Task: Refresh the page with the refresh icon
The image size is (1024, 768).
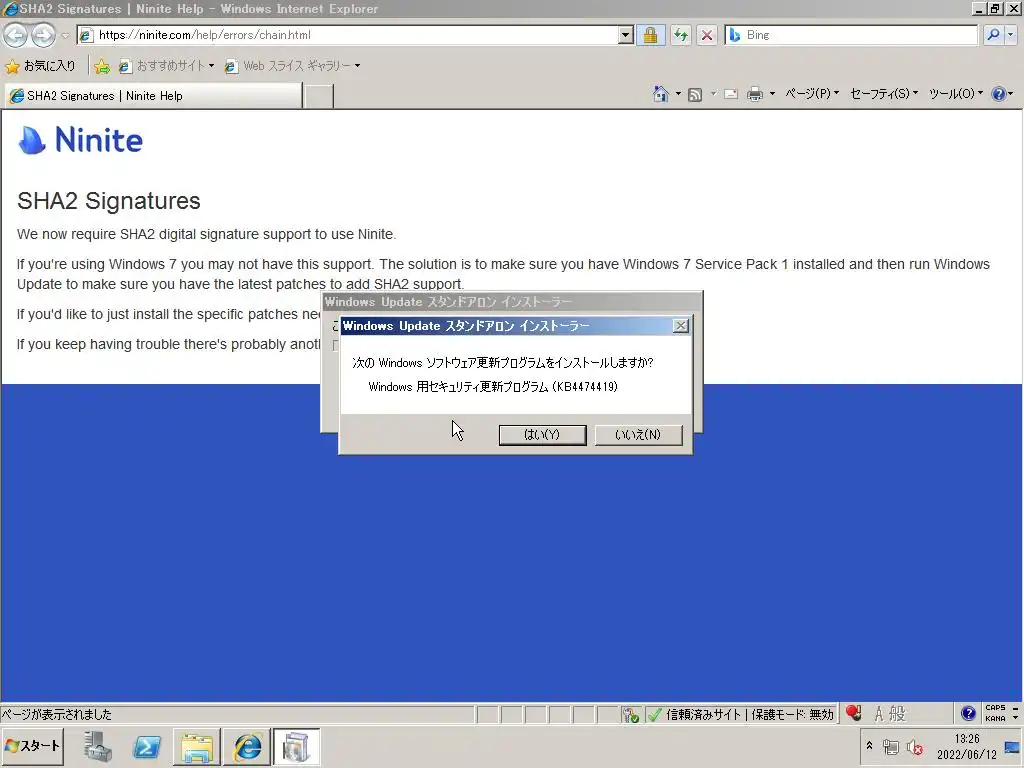Action: pyautogui.click(x=680, y=35)
